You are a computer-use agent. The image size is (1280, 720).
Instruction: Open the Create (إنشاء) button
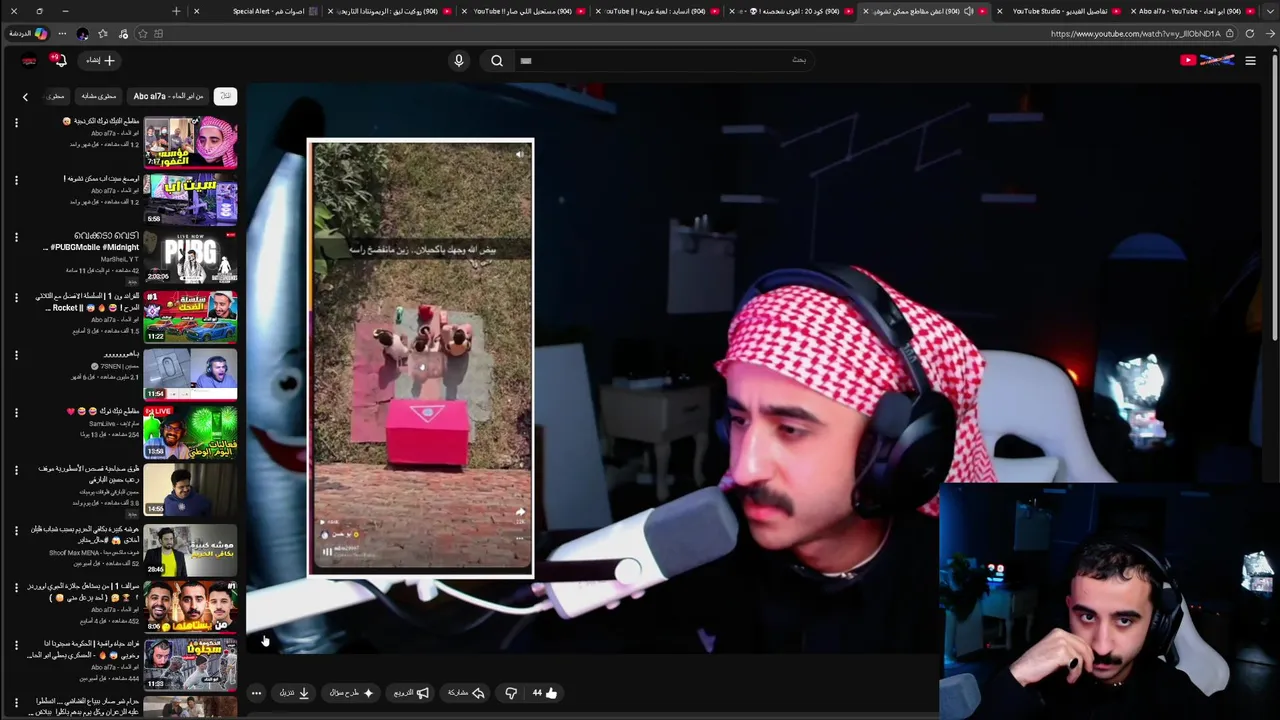click(x=100, y=60)
